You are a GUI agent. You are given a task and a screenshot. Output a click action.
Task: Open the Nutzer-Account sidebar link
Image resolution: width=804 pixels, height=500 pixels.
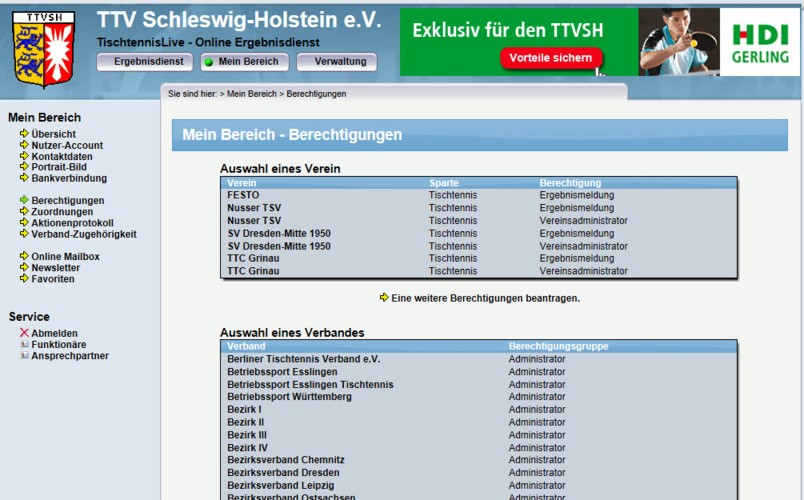(x=67, y=145)
